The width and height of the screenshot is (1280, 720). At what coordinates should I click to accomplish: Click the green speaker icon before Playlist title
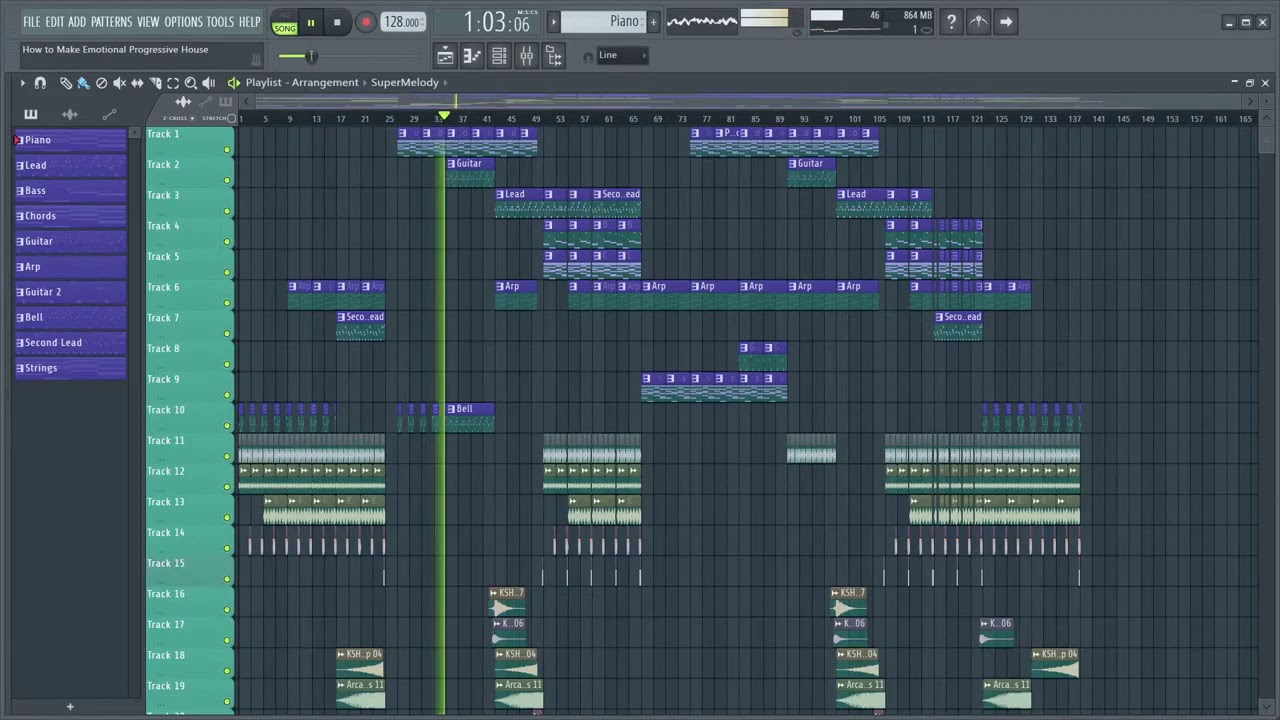coord(234,83)
